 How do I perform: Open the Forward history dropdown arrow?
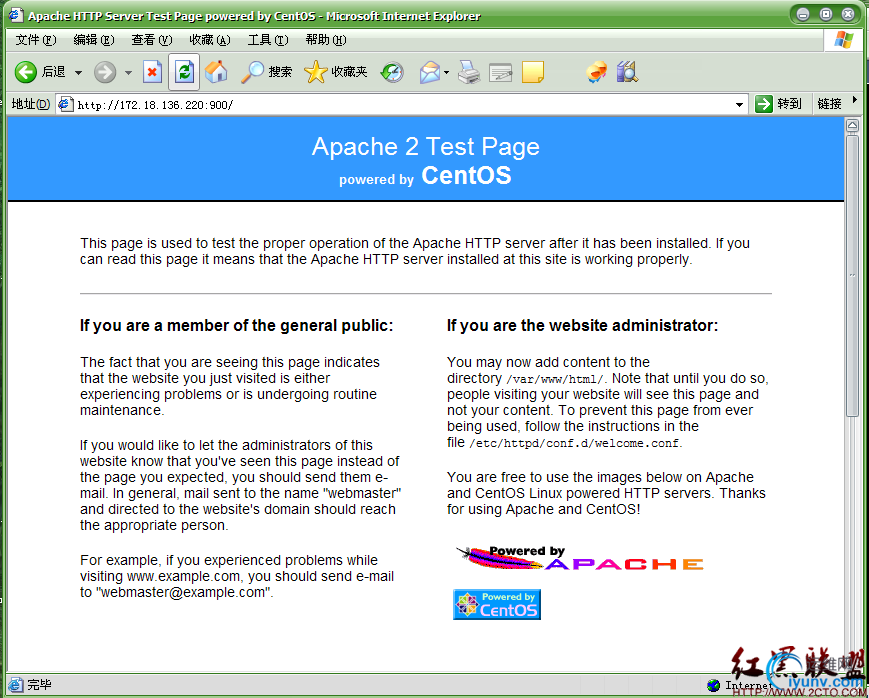[x=129, y=73]
